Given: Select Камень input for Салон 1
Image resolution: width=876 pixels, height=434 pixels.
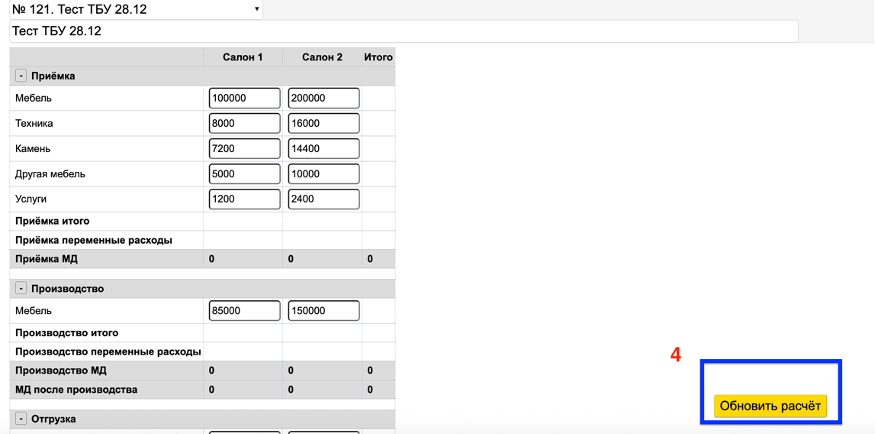Looking at the screenshot, I should (x=244, y=148).
